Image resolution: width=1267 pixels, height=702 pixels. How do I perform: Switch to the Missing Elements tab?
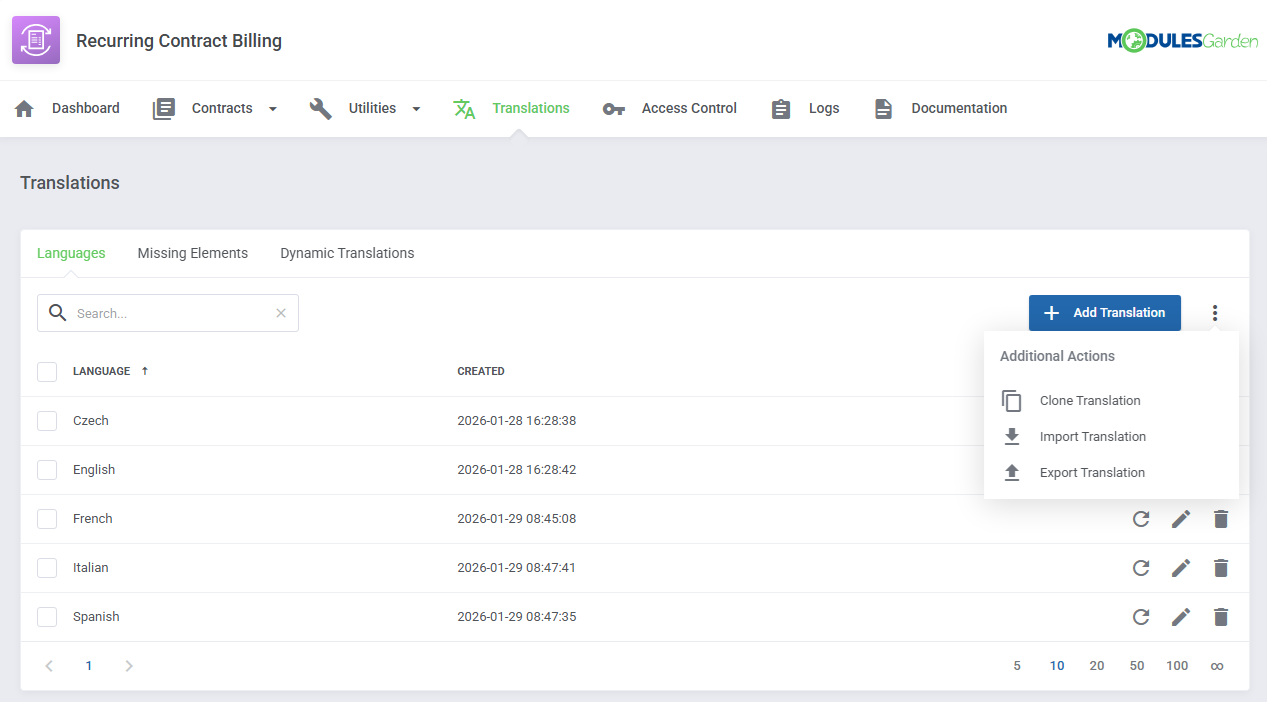(192, 253)
